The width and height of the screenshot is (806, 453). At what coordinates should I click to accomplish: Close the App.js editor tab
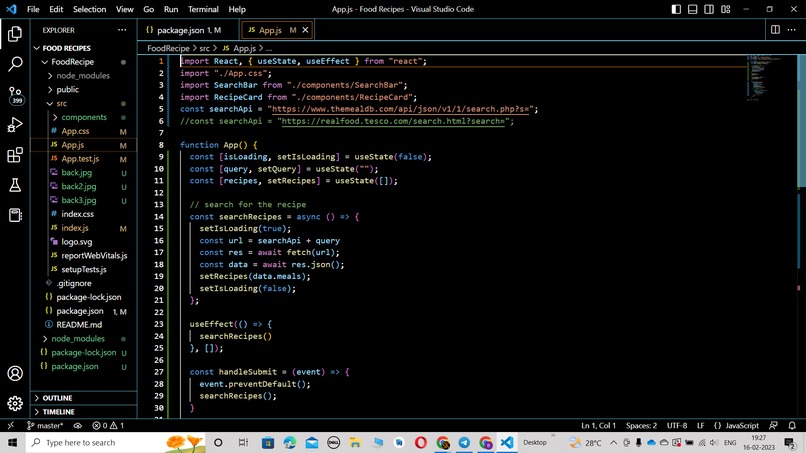tap(305, 30)
